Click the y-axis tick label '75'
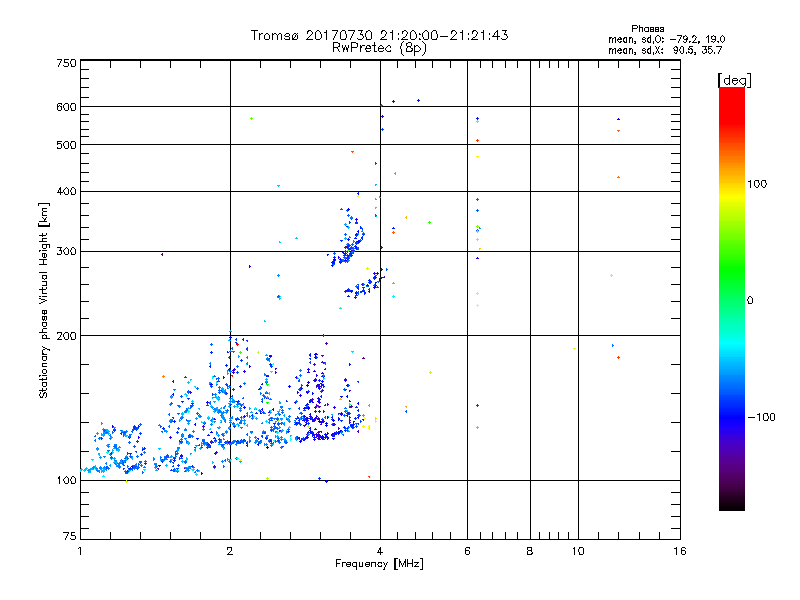The image size is (800, 600). [x=70, y=536]
